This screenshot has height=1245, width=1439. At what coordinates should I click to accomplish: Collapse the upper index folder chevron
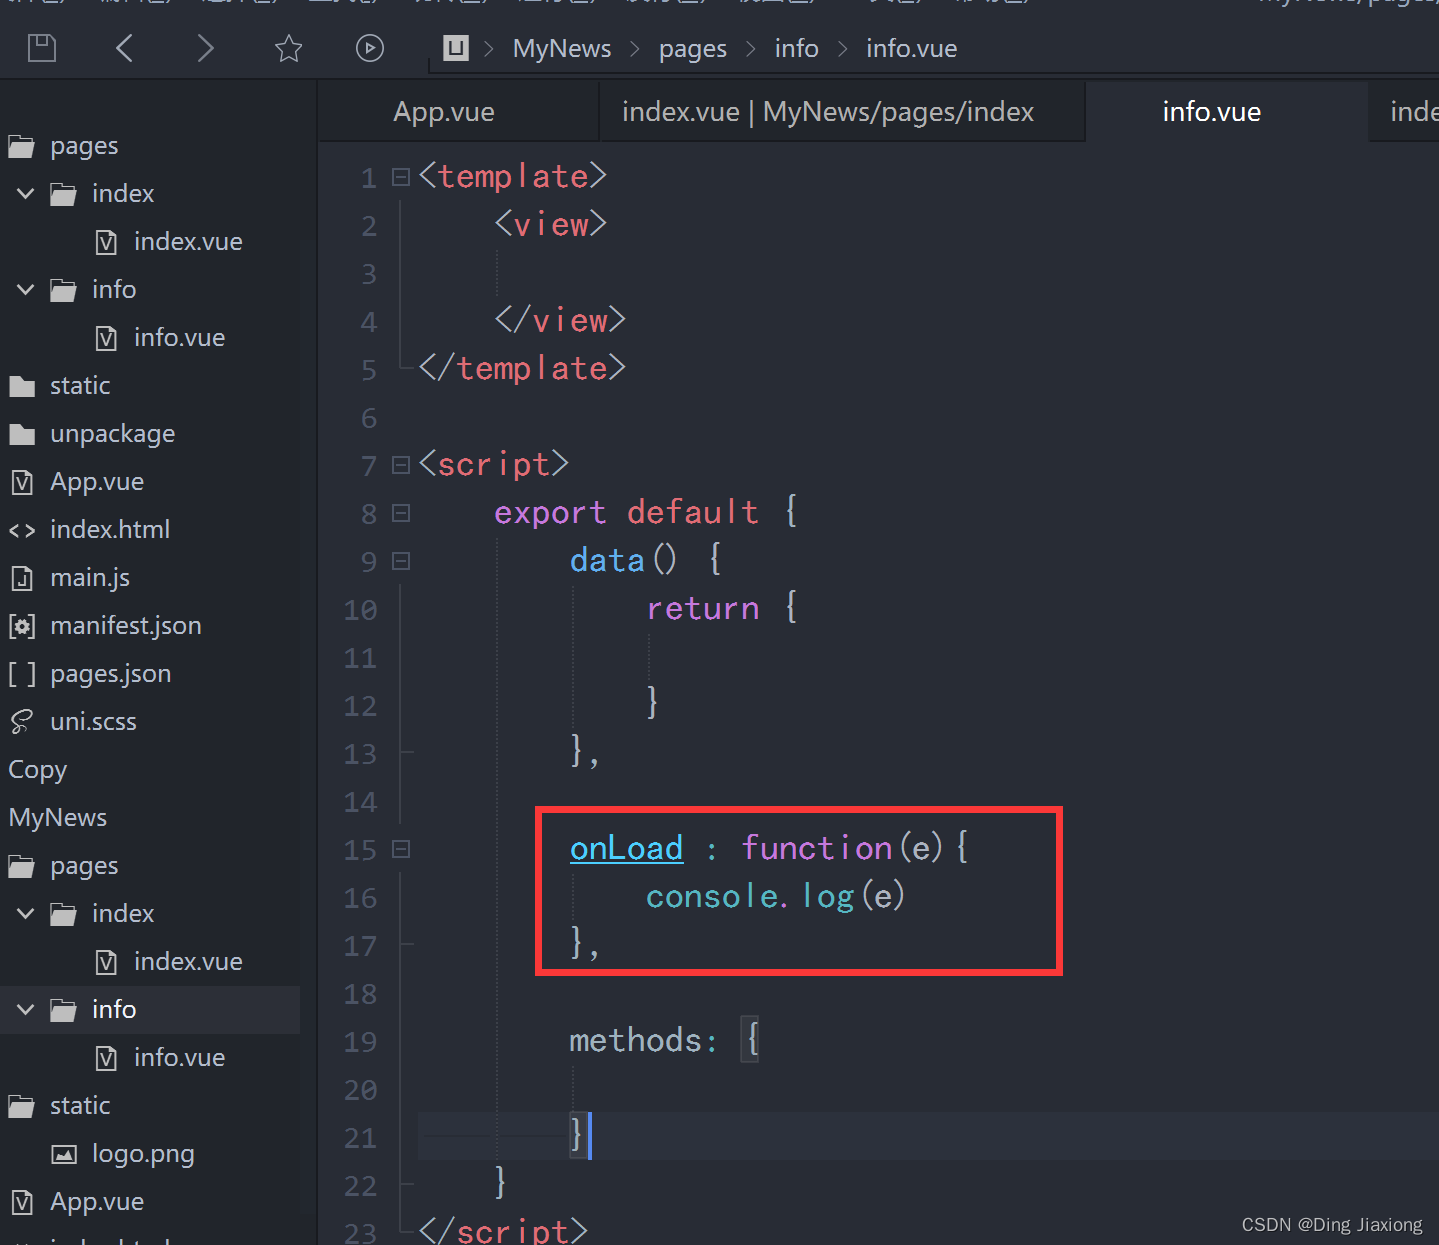[26, 194]
